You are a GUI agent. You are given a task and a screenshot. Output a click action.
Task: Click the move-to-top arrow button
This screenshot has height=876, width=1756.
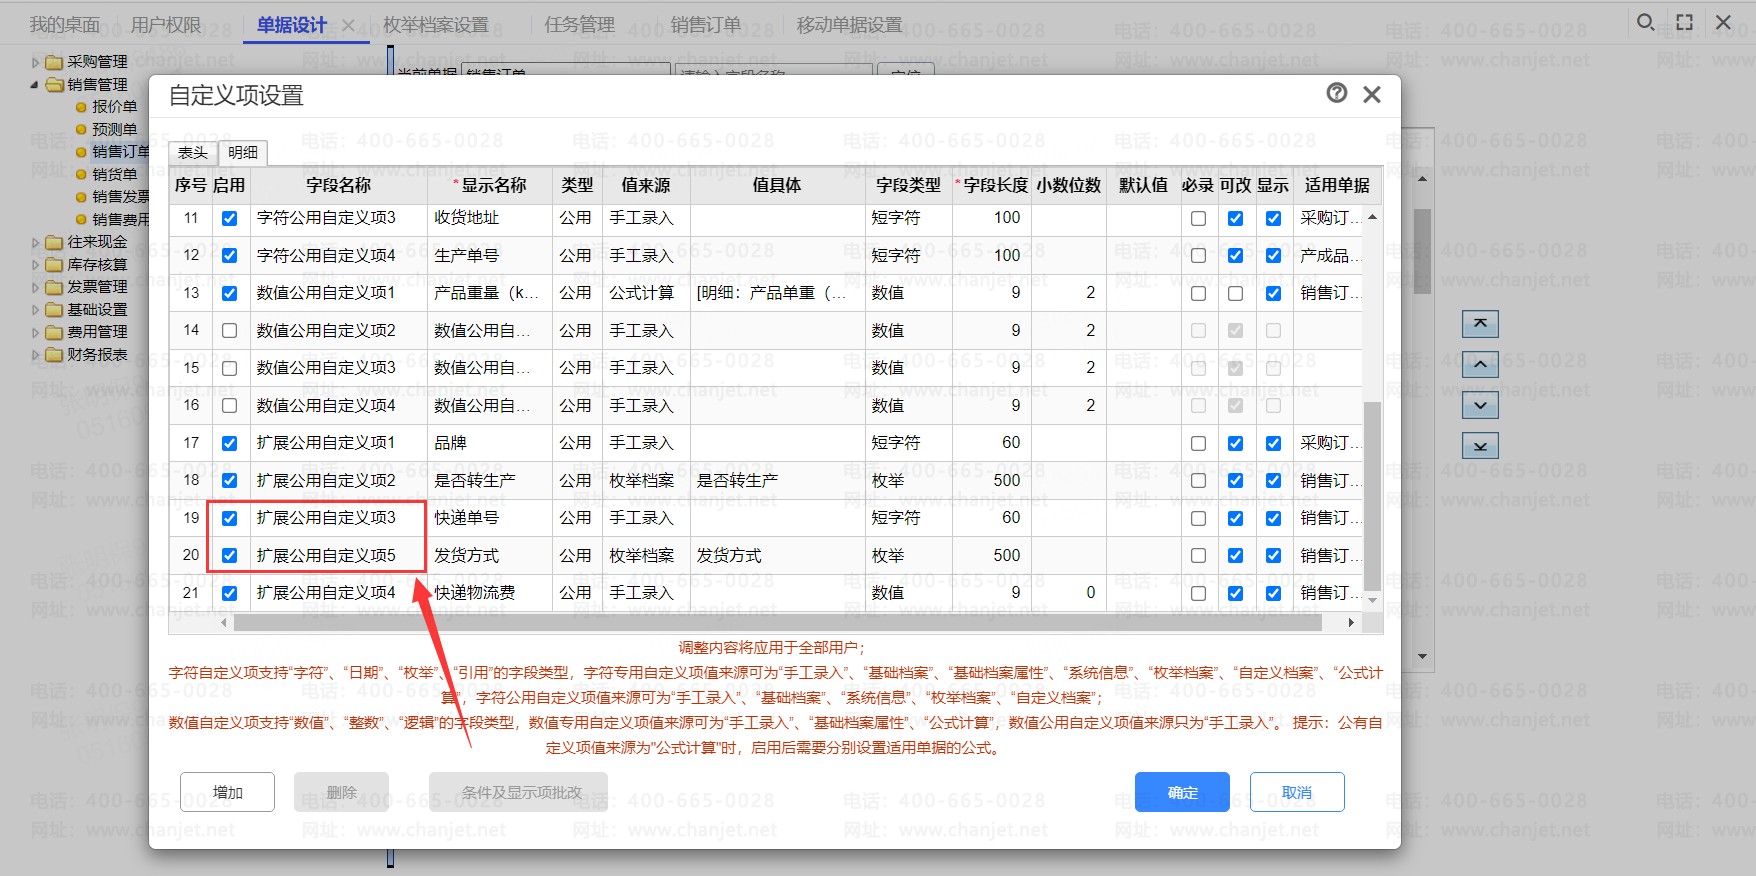tap(1480, 324)
